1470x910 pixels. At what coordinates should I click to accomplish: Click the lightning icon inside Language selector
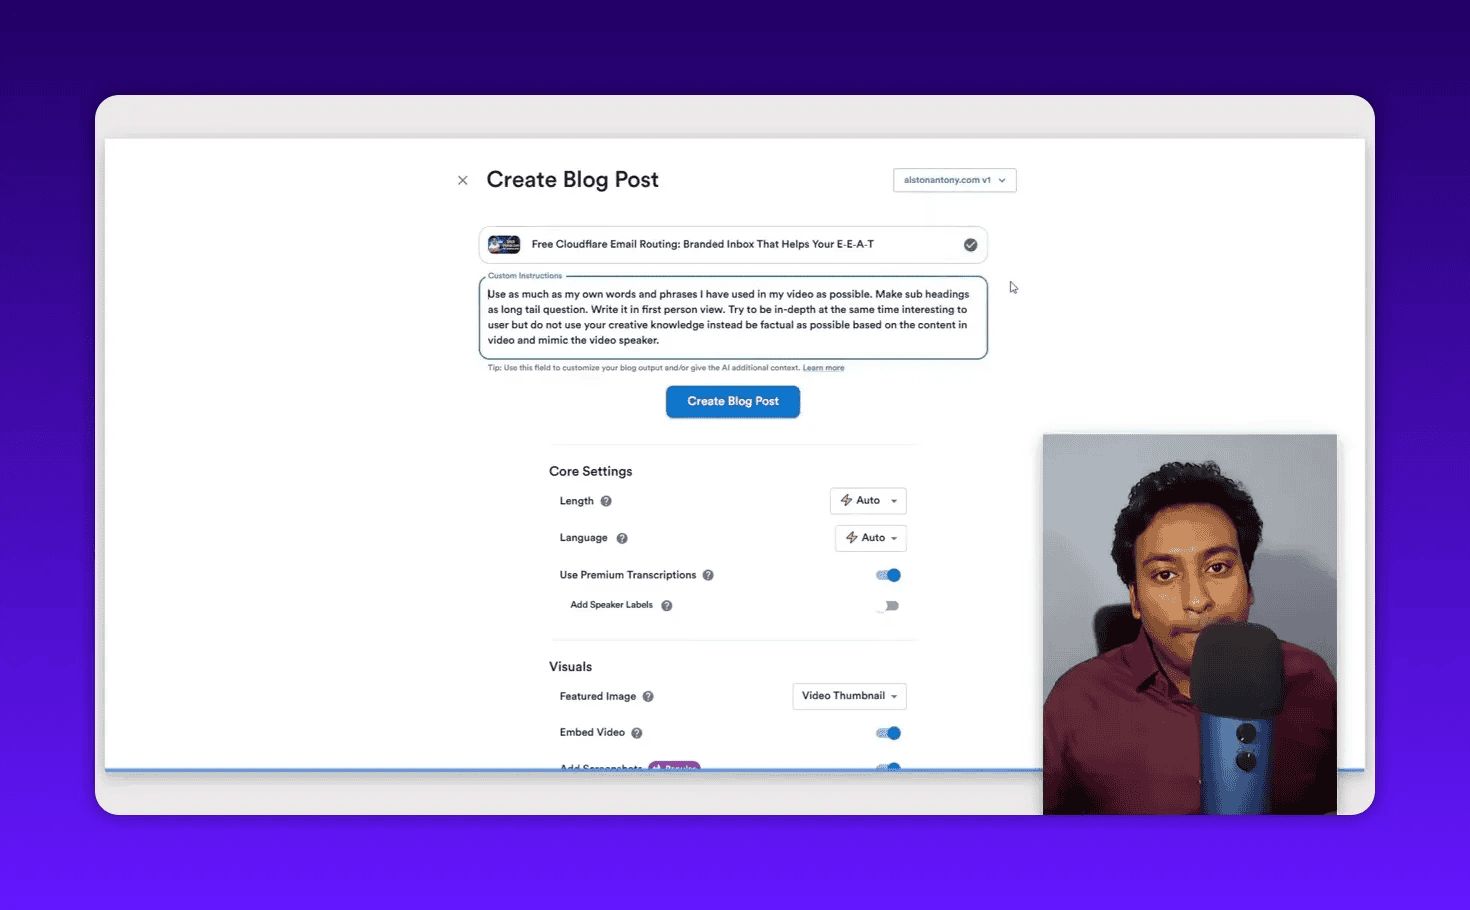pos(851,538)
